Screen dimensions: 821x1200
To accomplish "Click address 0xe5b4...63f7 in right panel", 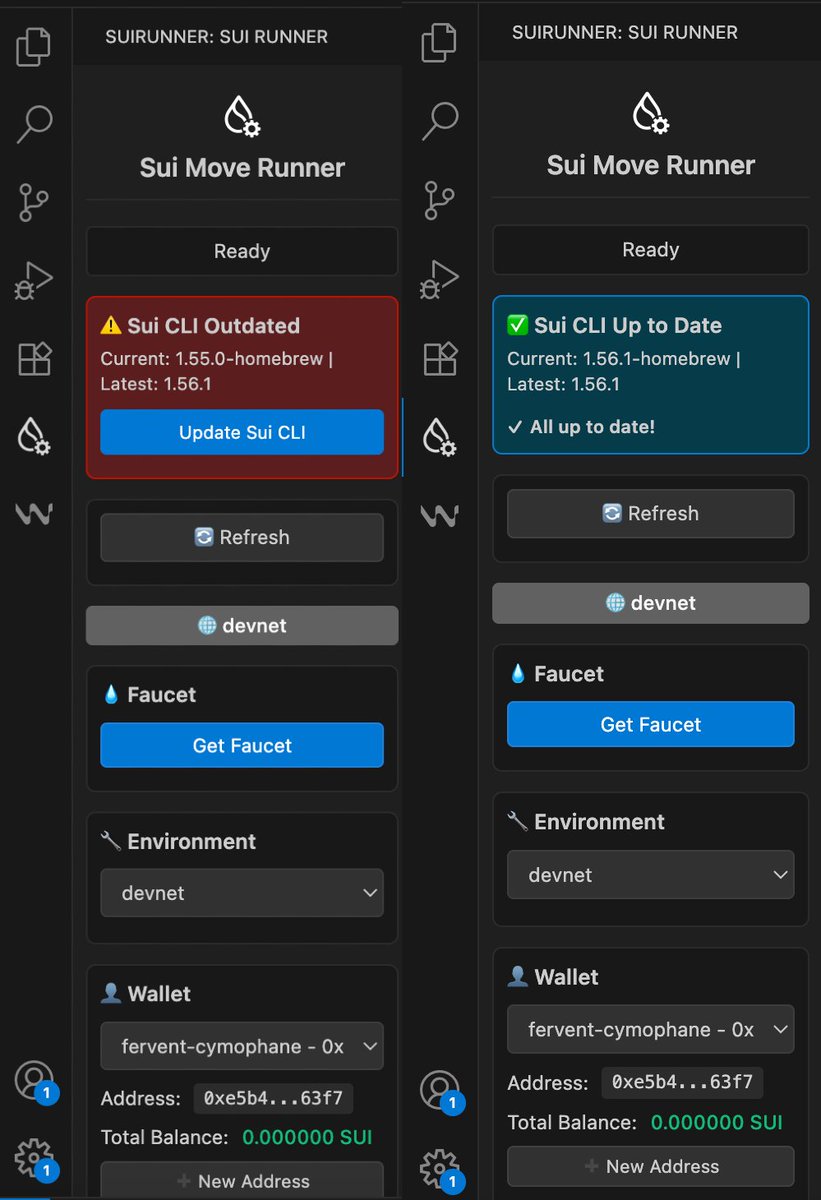I will pos(683,1082).
